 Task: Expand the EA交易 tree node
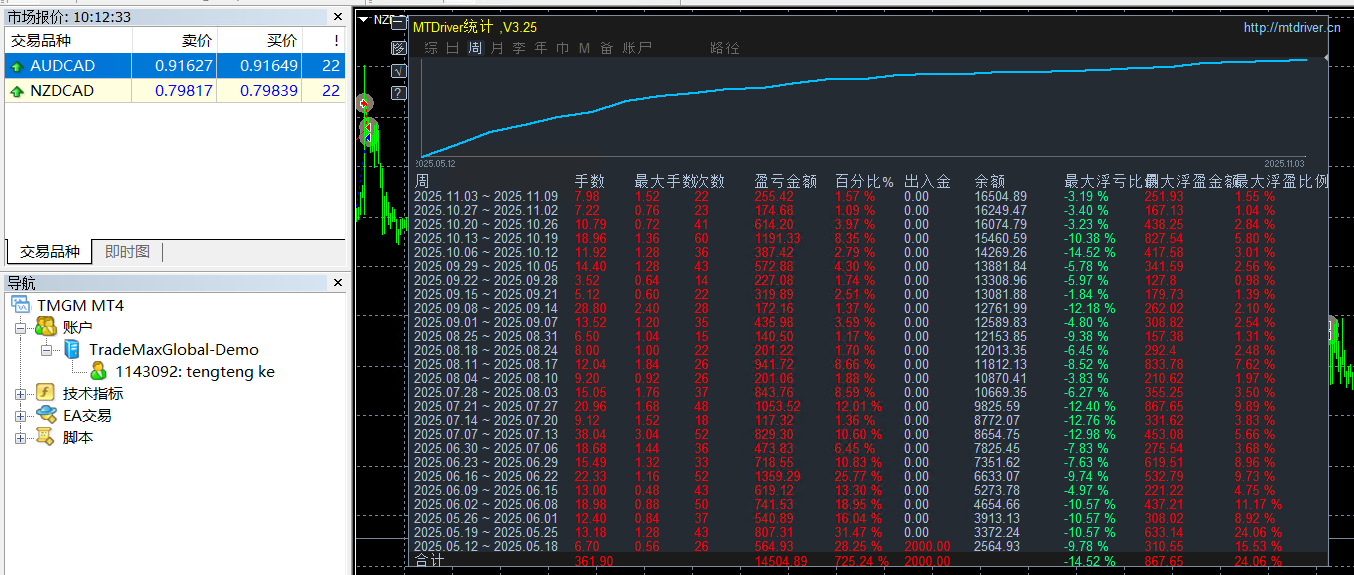[21, 416]
